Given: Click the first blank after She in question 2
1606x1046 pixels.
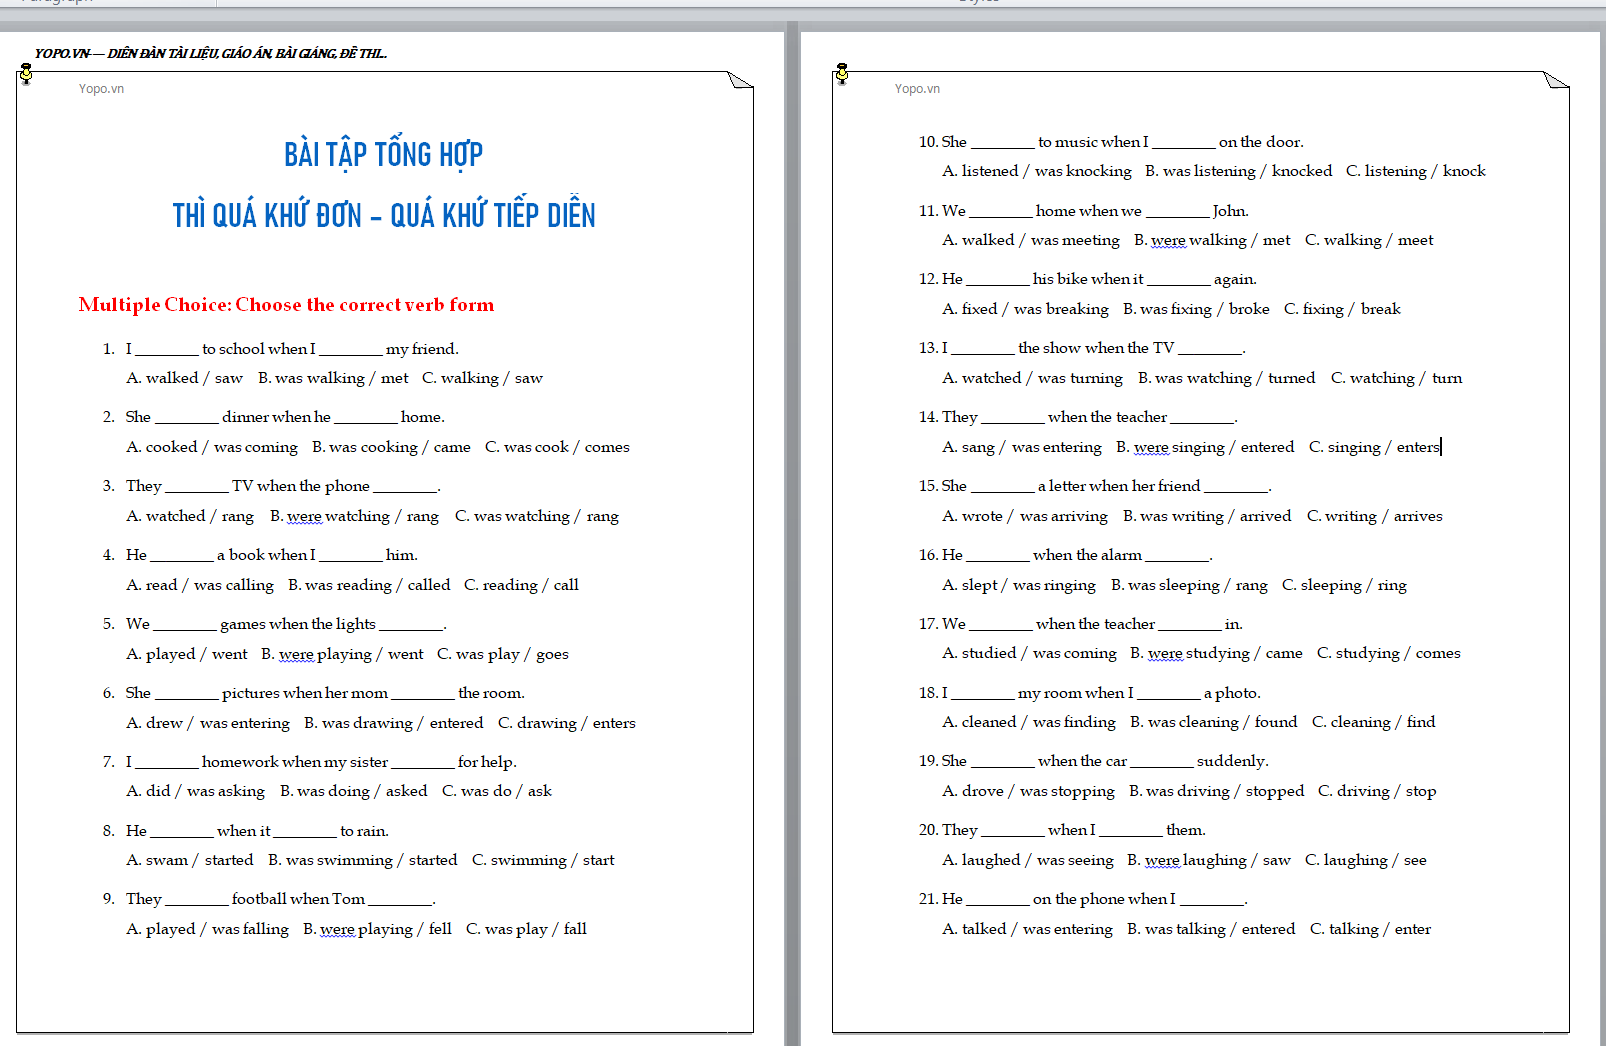Looking at the screenshot, I should click(x=186, y=418).
